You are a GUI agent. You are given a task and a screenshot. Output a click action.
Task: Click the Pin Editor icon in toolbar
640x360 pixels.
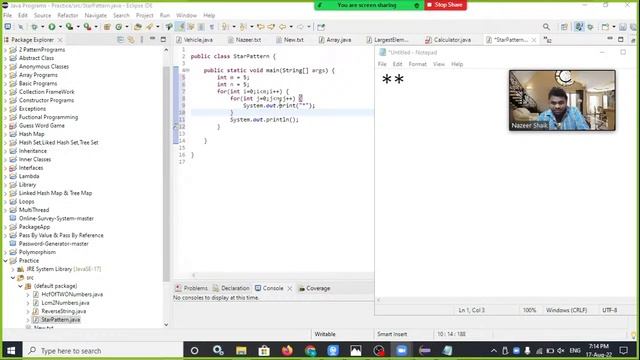[x=321, y=27]
